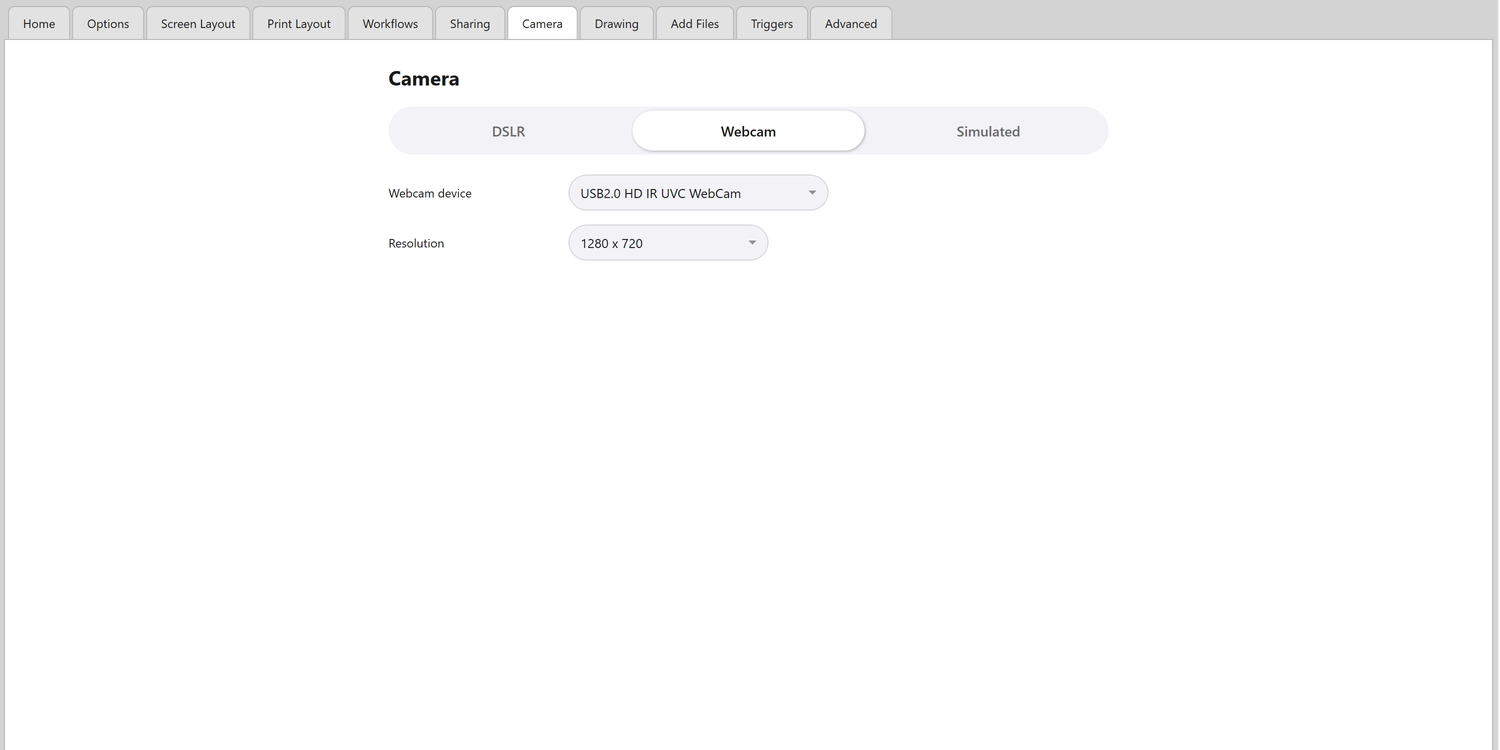The width and height of the screenshot is (1500, 750).
Task: Open the Add Files tab
Action: 695,23
